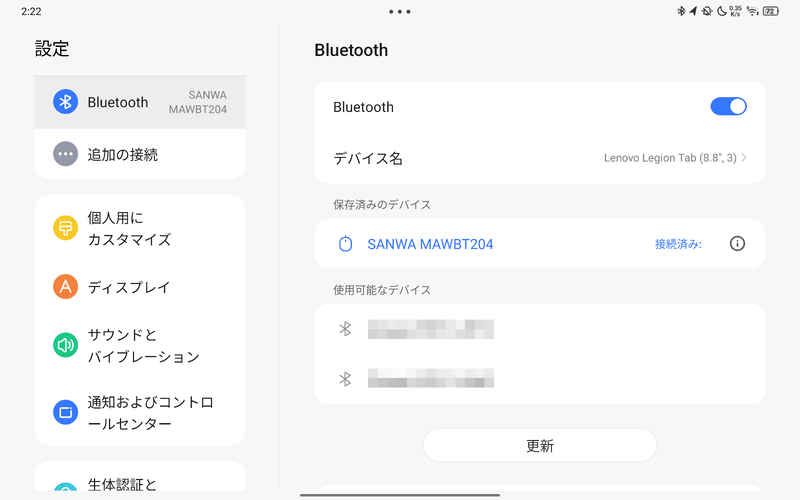Viewport: 800px width, 500px height.
Task: Click the yellow personalization brush icon
Action: coord(65,228)
